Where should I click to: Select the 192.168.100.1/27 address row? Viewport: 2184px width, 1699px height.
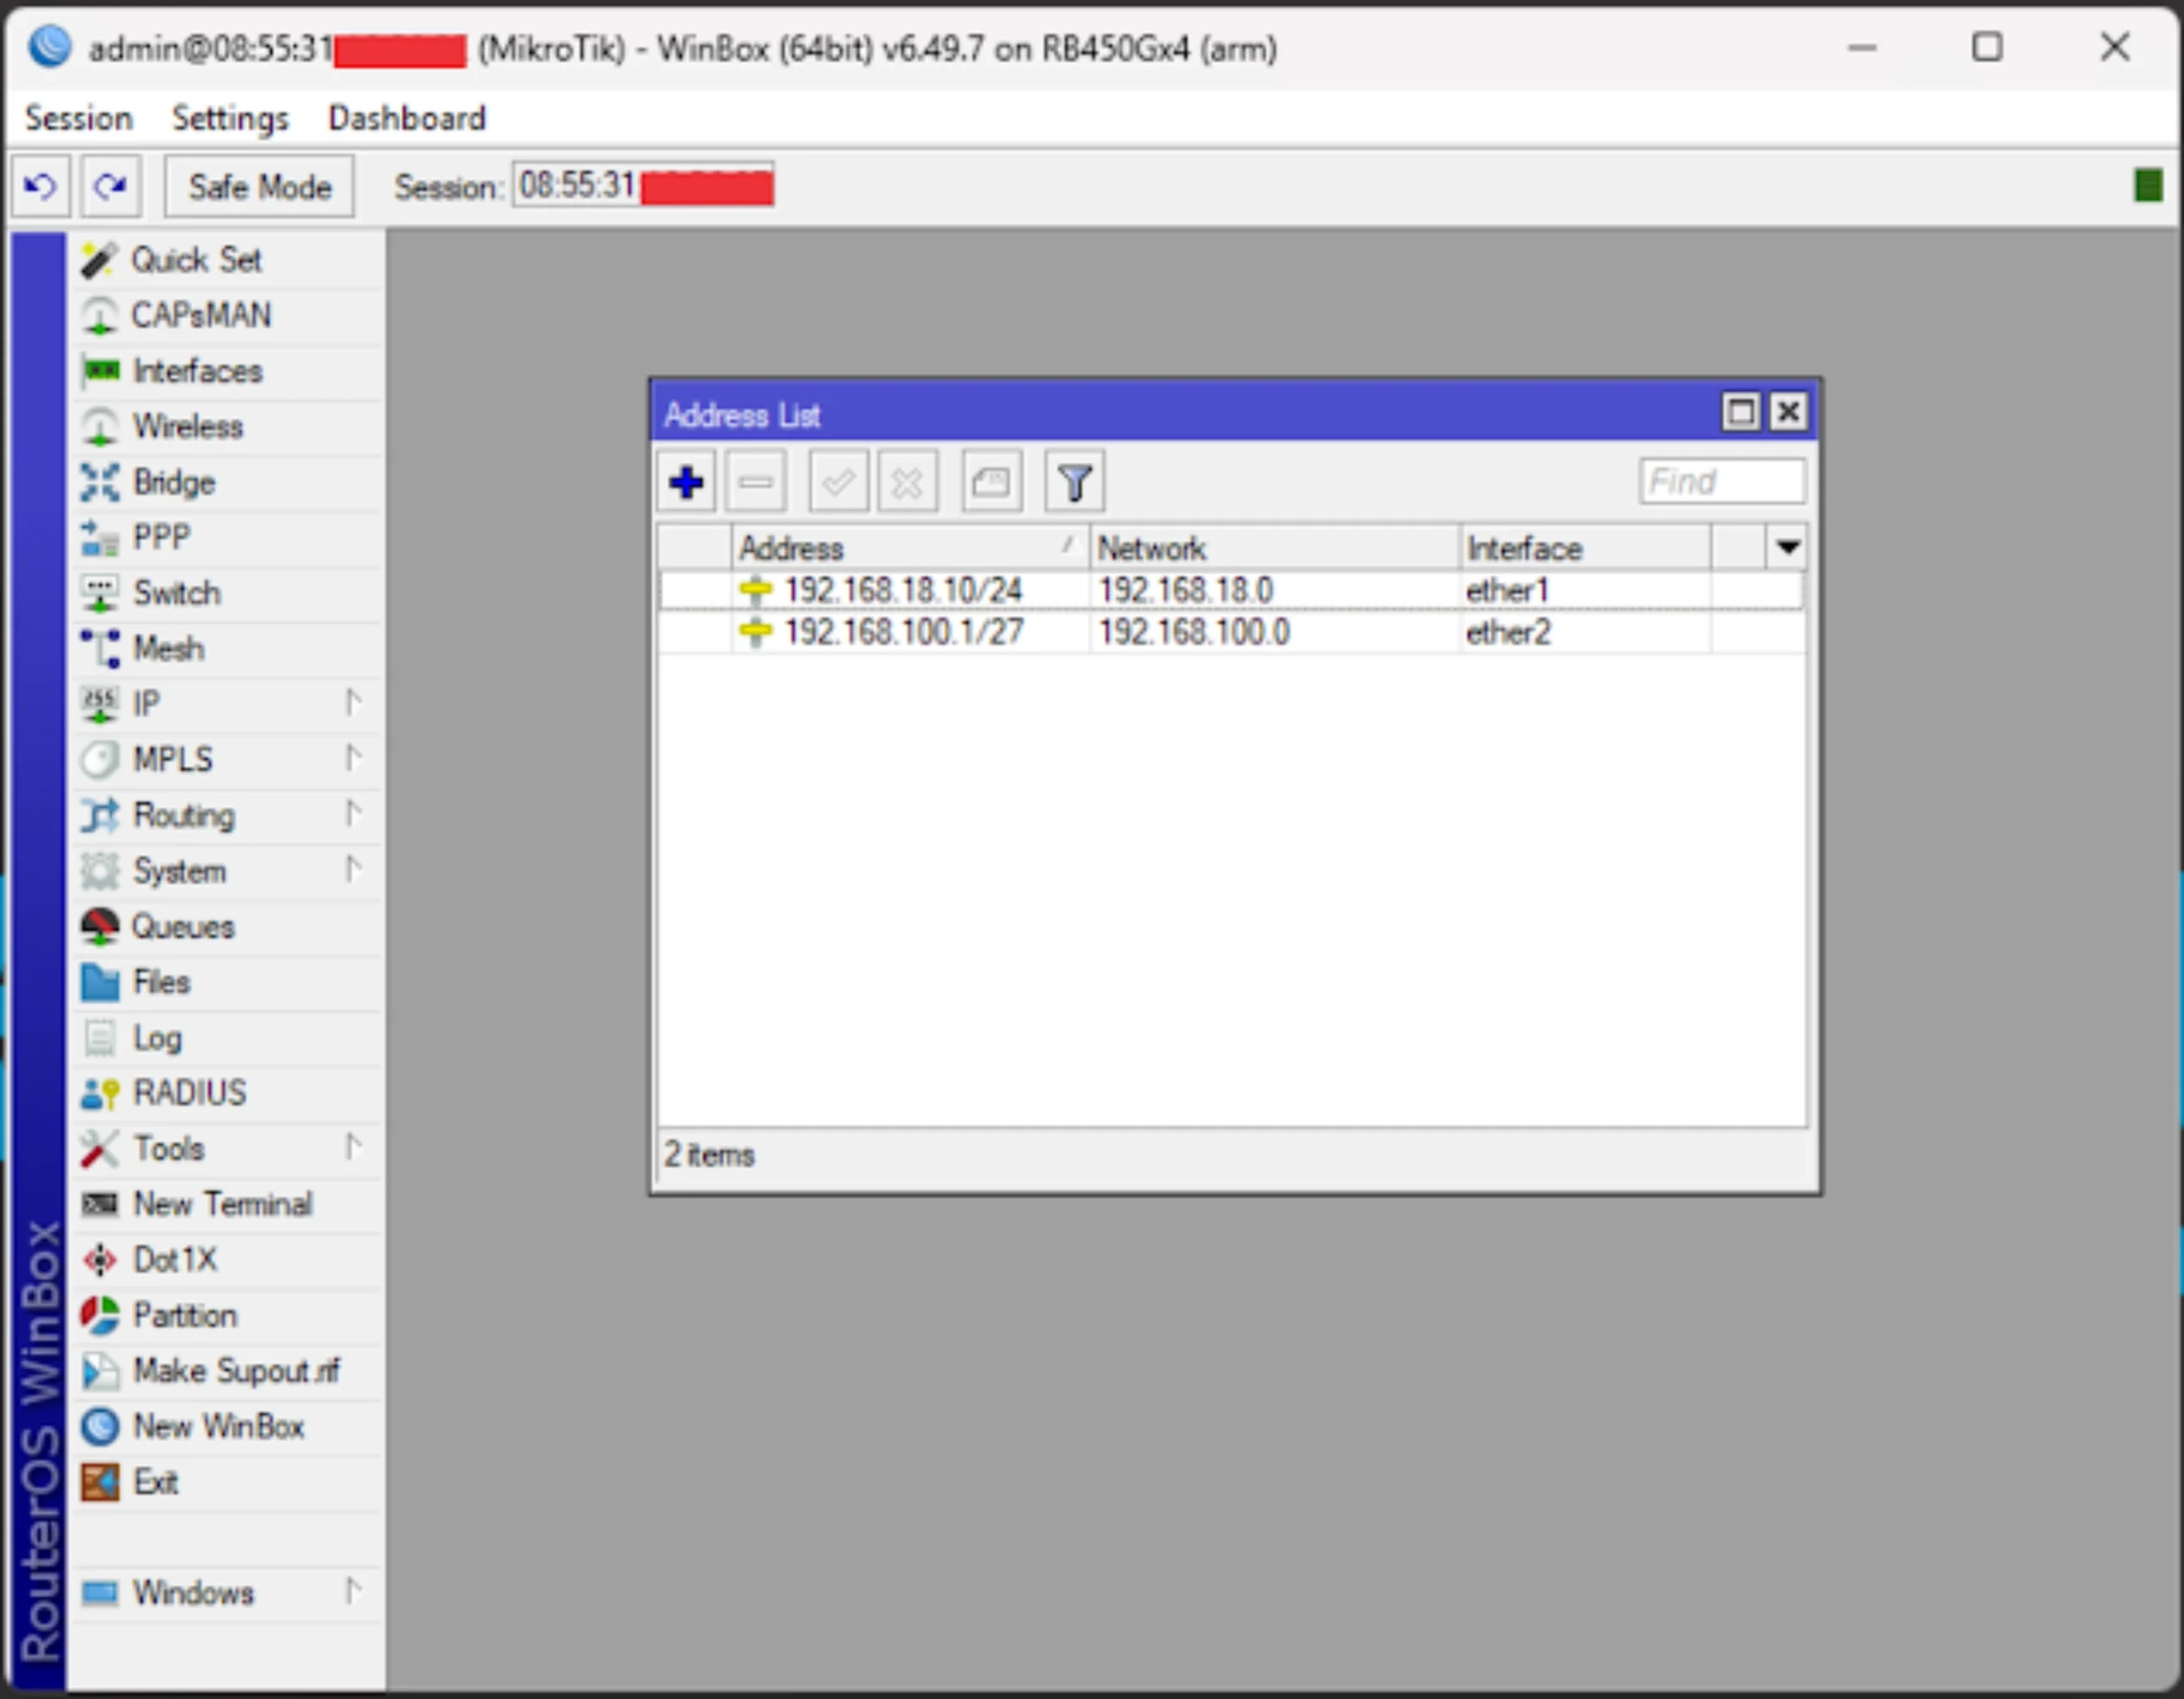[1232, 632]
